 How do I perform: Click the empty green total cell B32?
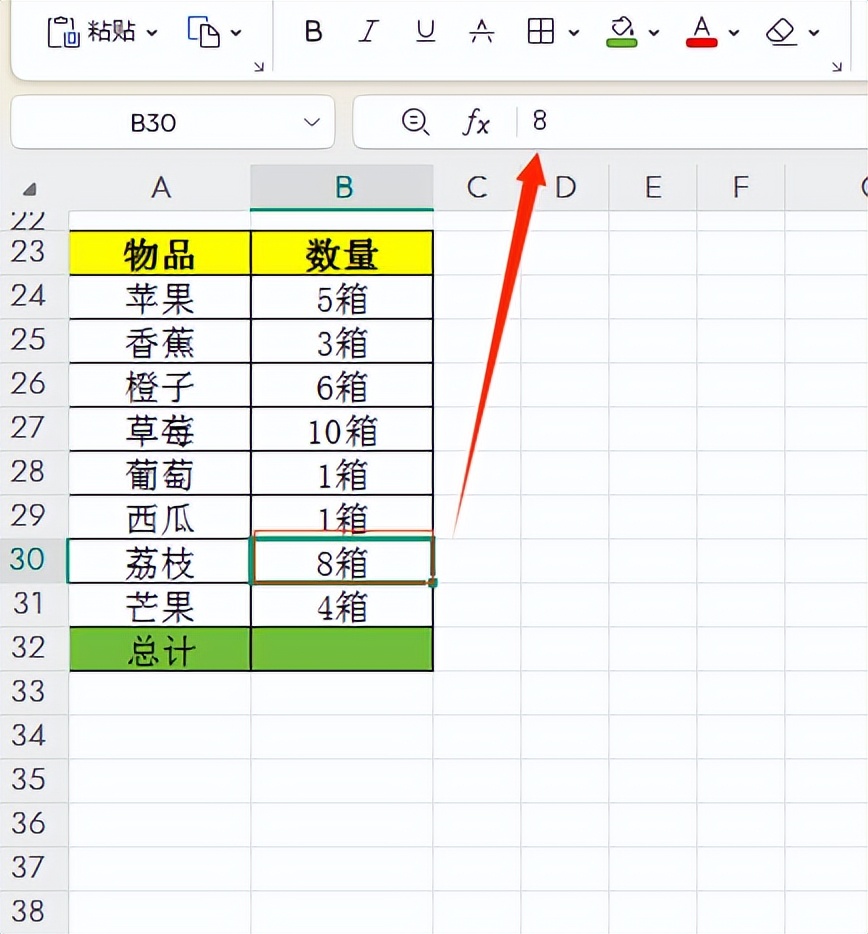[x=343, y=649]
